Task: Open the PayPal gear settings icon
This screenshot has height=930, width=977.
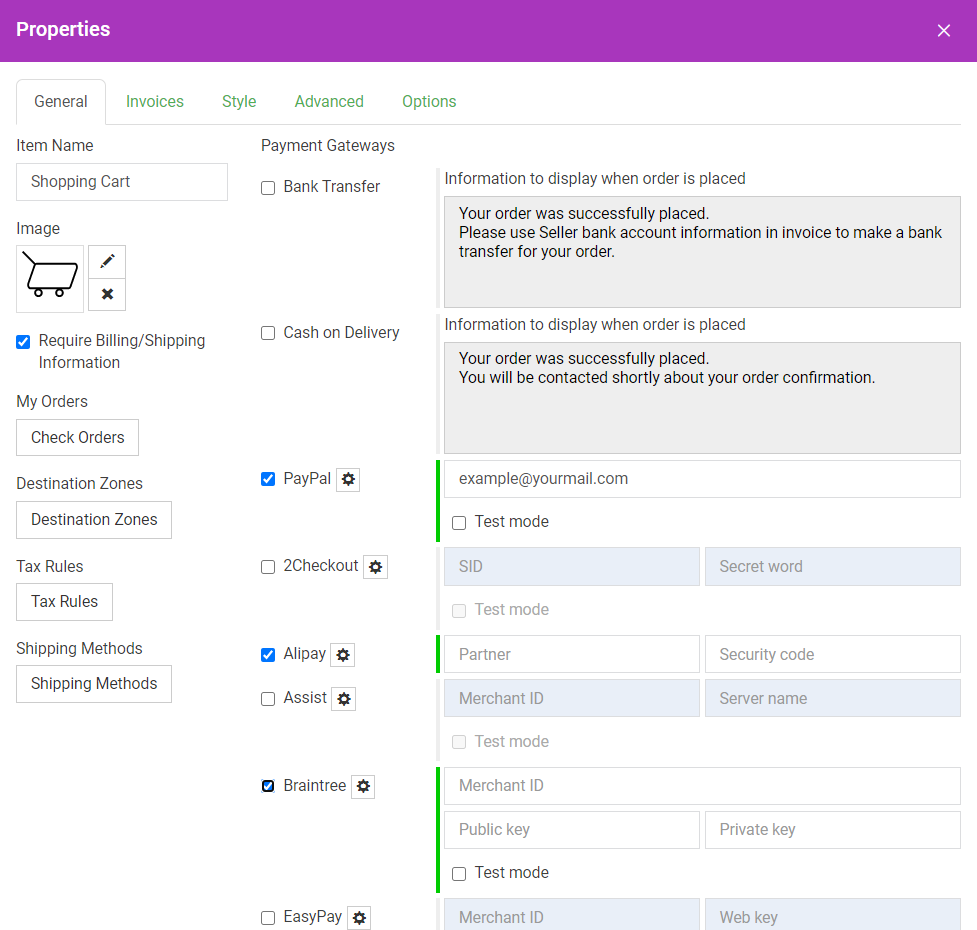Action: click(348, 480)
